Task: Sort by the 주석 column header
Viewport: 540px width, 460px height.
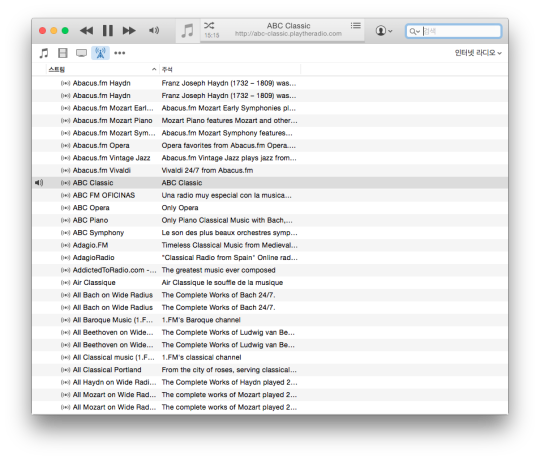Action: click(230, 70)
